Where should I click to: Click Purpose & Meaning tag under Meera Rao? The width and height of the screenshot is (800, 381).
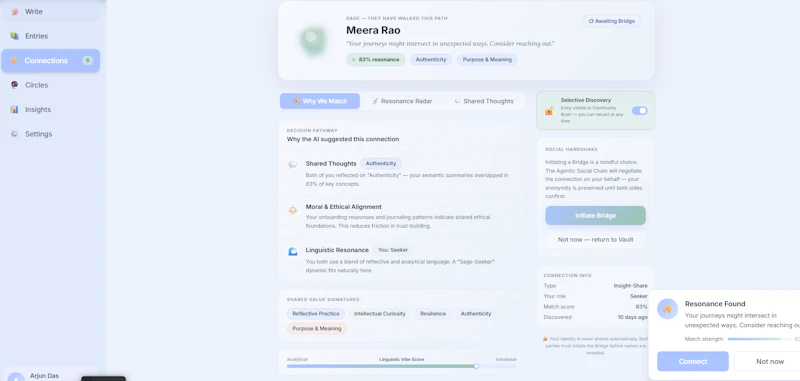point(487,60)
